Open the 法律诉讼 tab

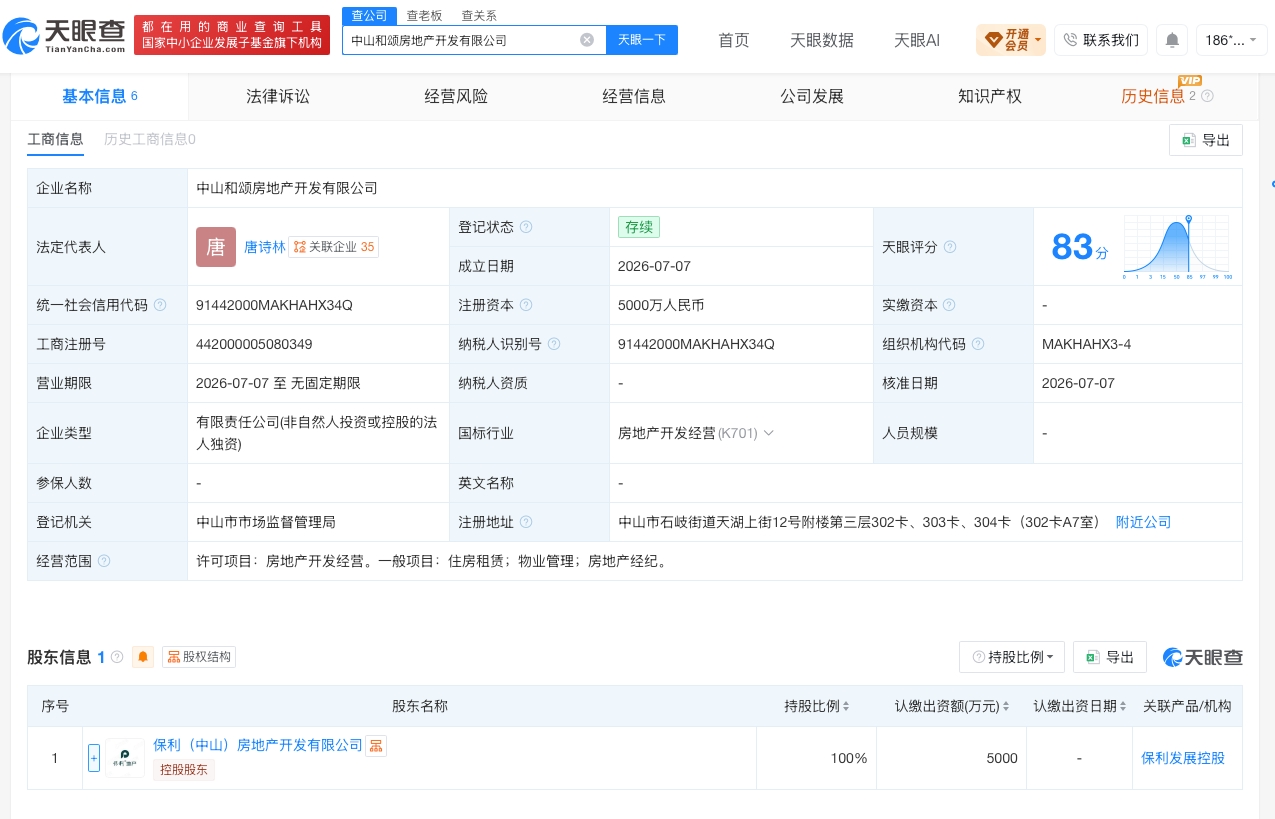[278, 96]
